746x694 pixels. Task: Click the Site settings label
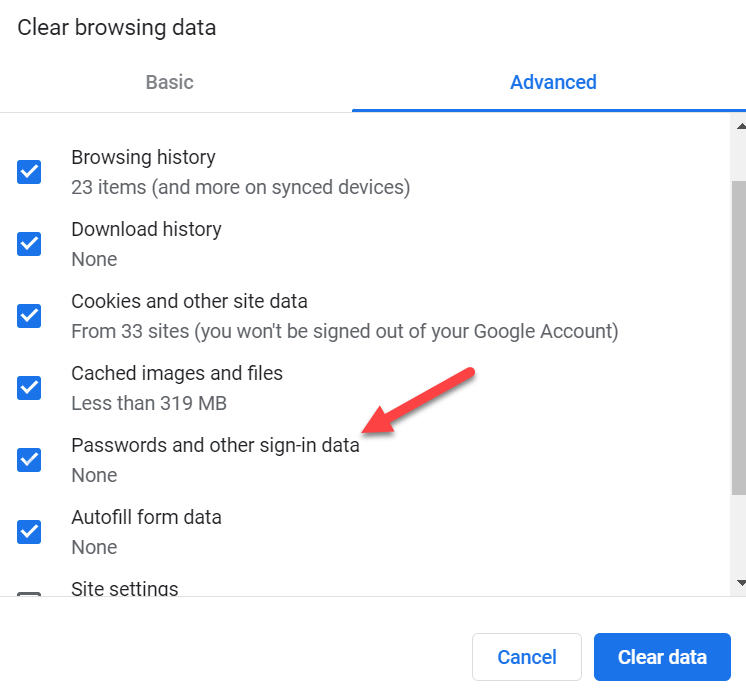(x=125, y=588)
